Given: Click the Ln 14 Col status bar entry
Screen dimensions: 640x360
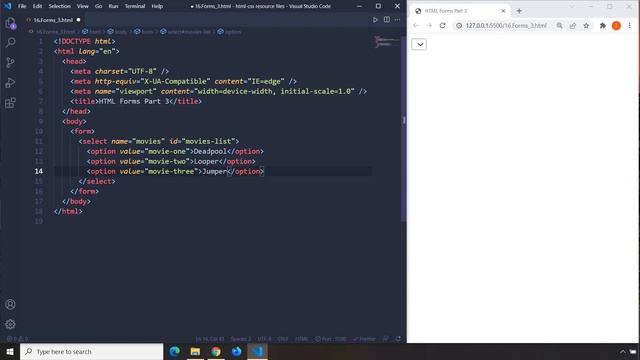Looking at the screenshot, I should tap(209, 339).
